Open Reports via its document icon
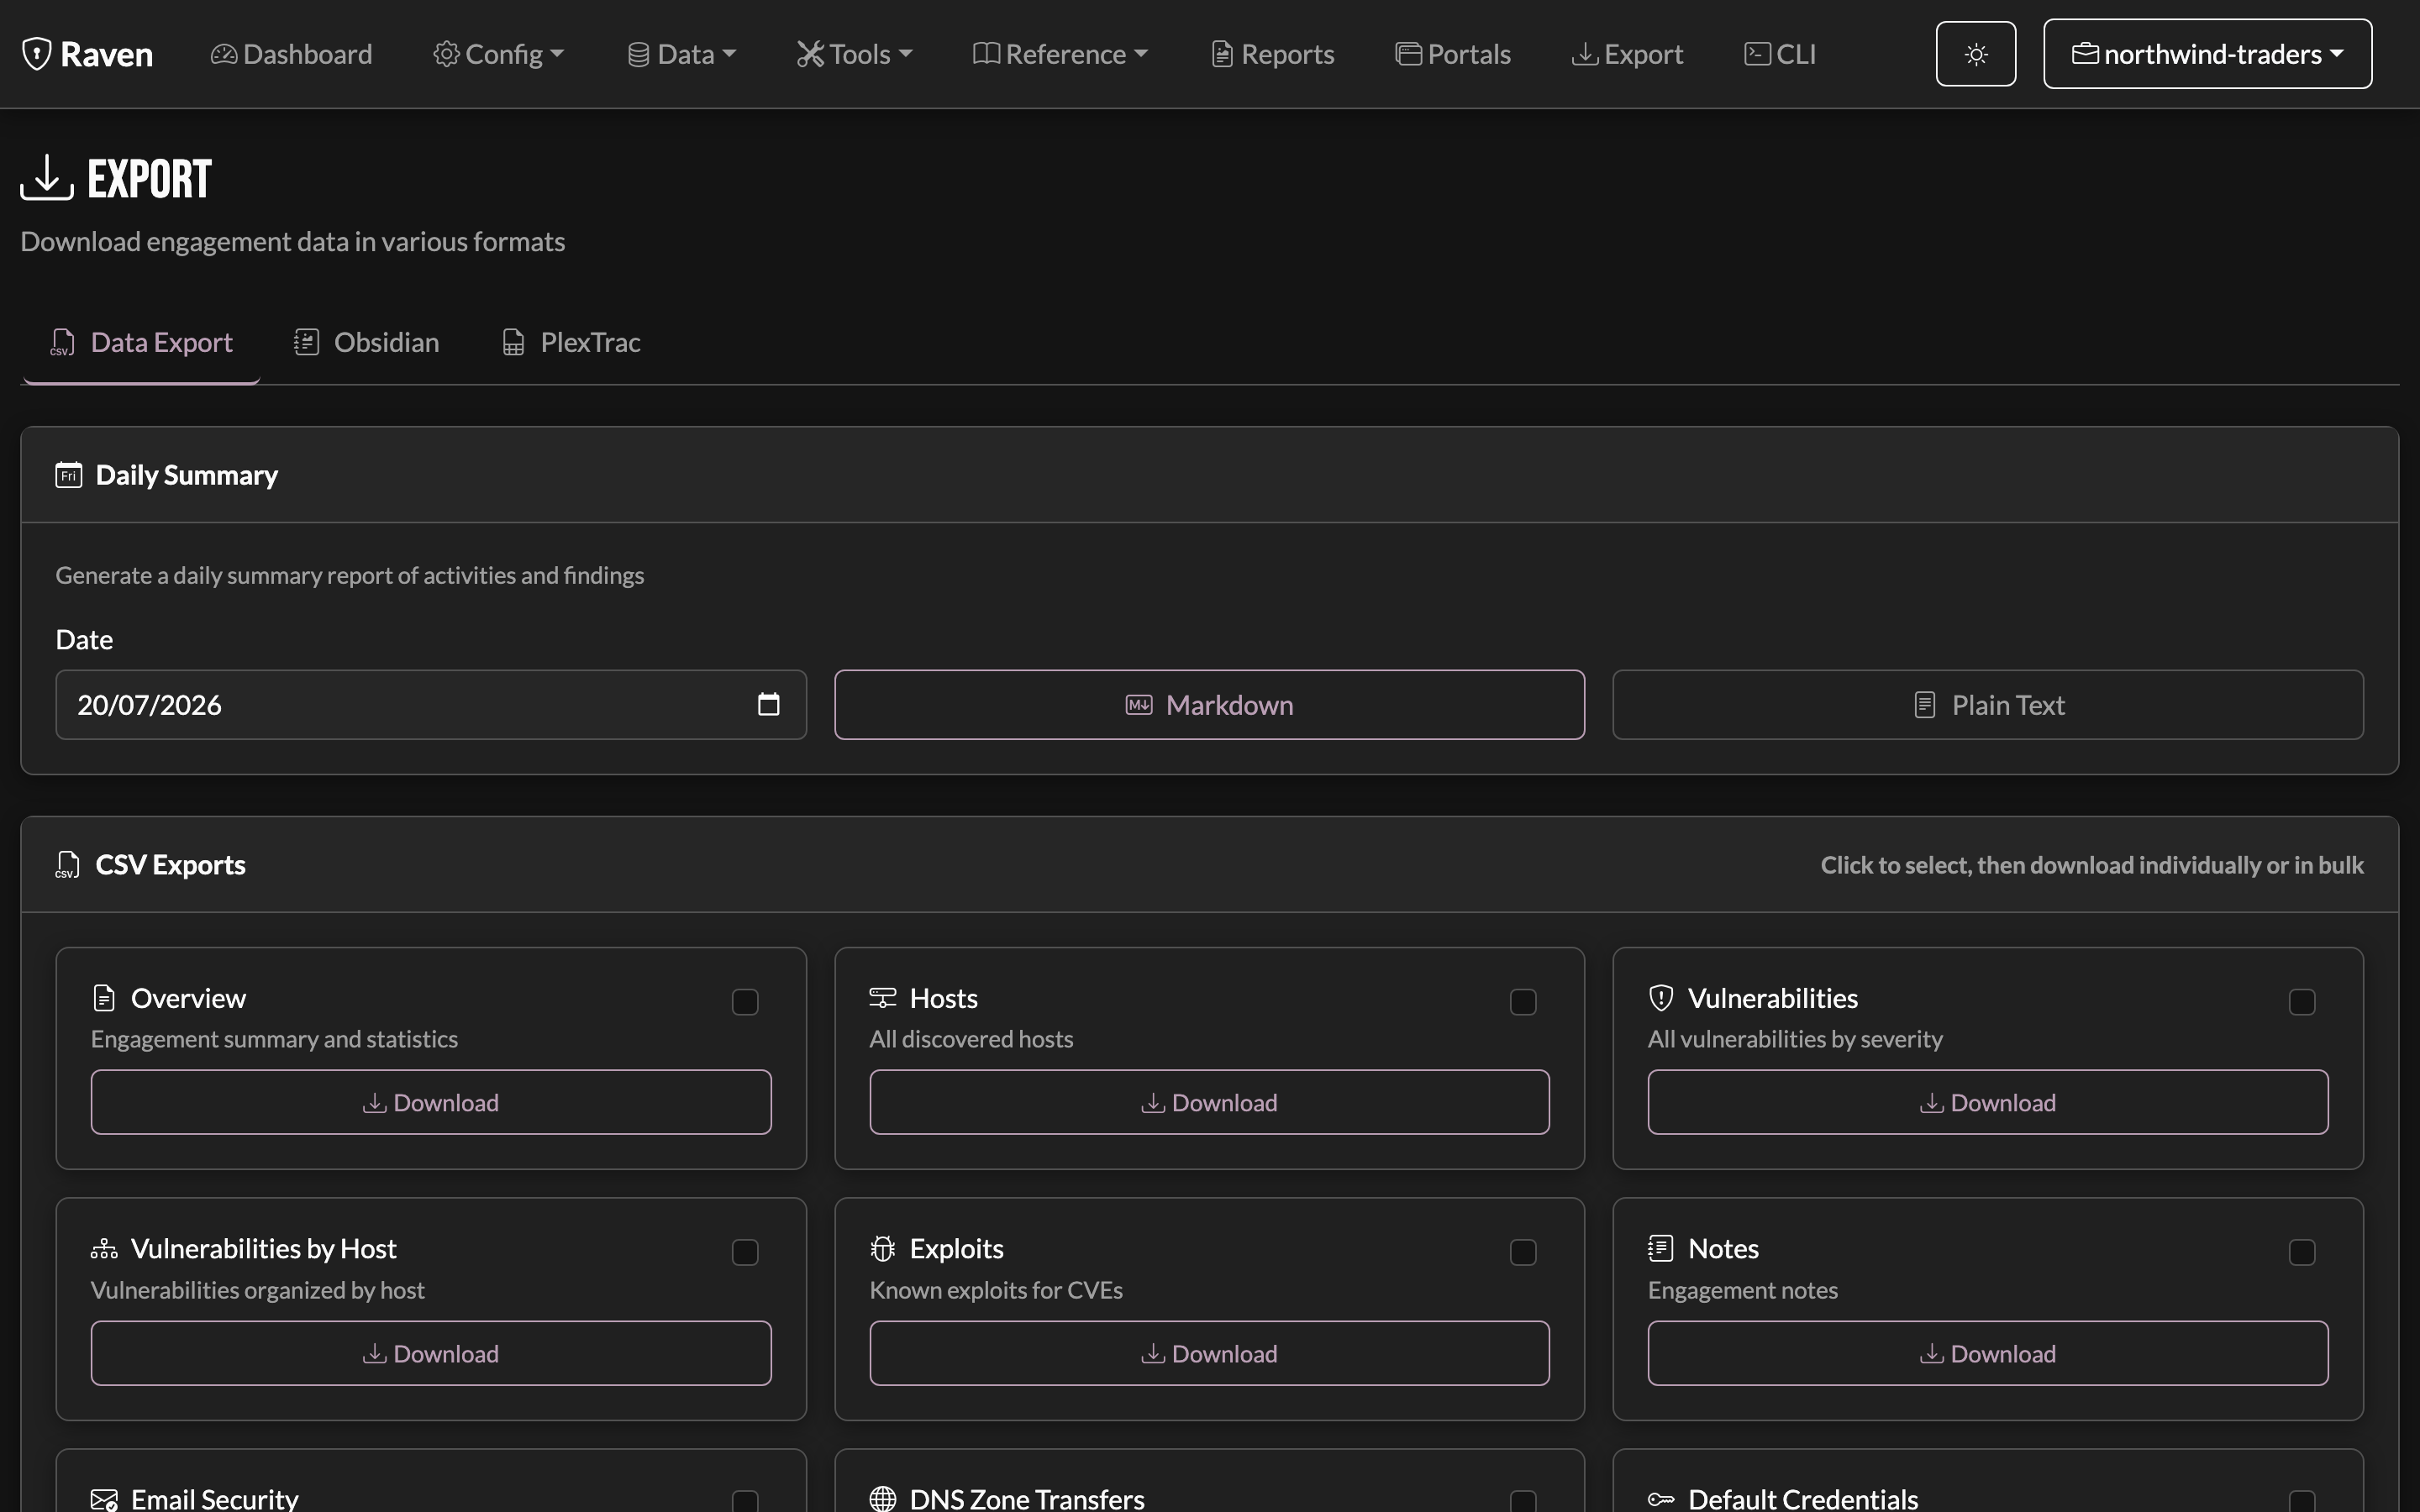Viewport: 2420px width, 1512px height. coord(1222,54)
